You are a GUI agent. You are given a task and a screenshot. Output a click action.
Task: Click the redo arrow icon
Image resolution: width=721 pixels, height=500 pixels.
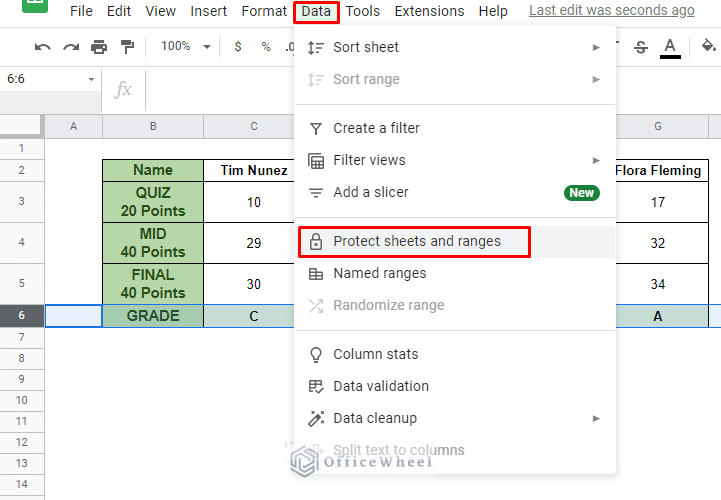click(x=71, y=47)
